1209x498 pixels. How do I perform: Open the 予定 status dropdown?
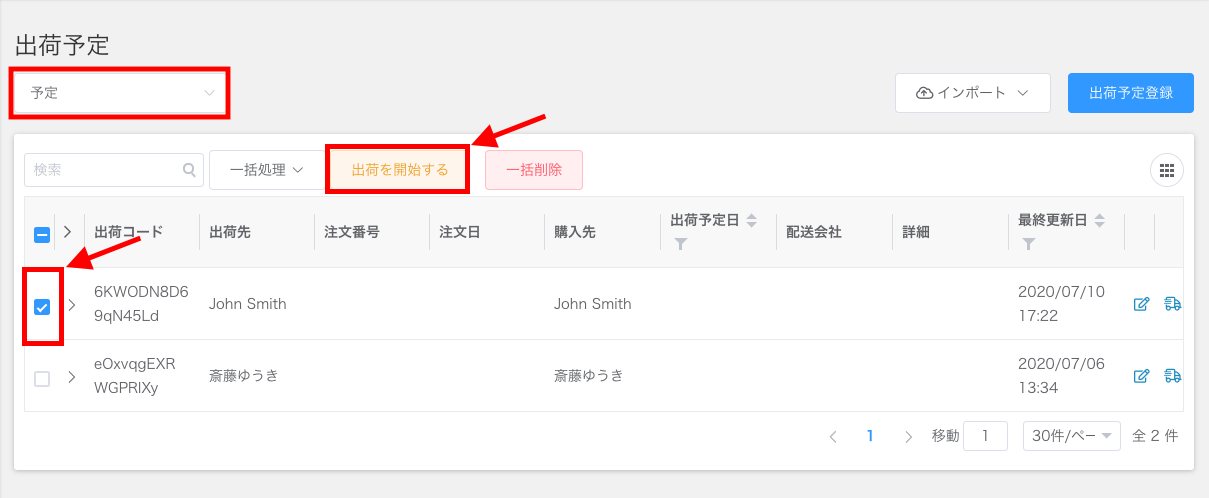click(x=121, y=93)
